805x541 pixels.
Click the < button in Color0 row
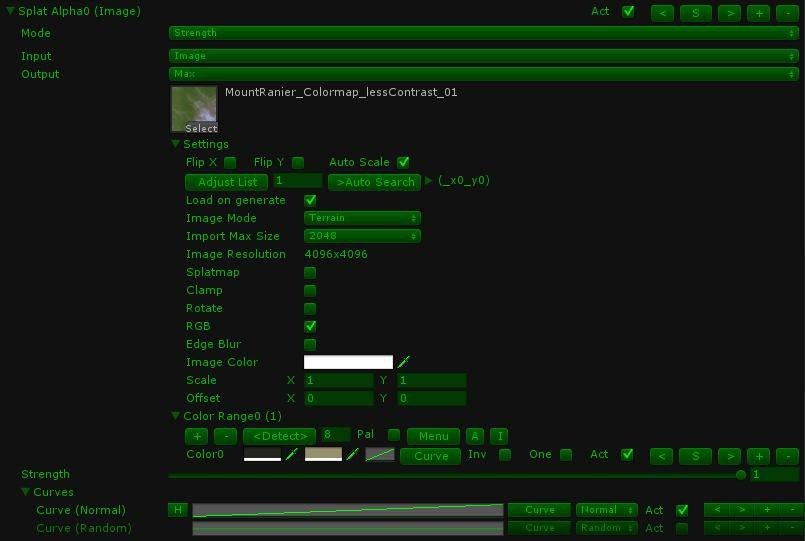point(661,456)
